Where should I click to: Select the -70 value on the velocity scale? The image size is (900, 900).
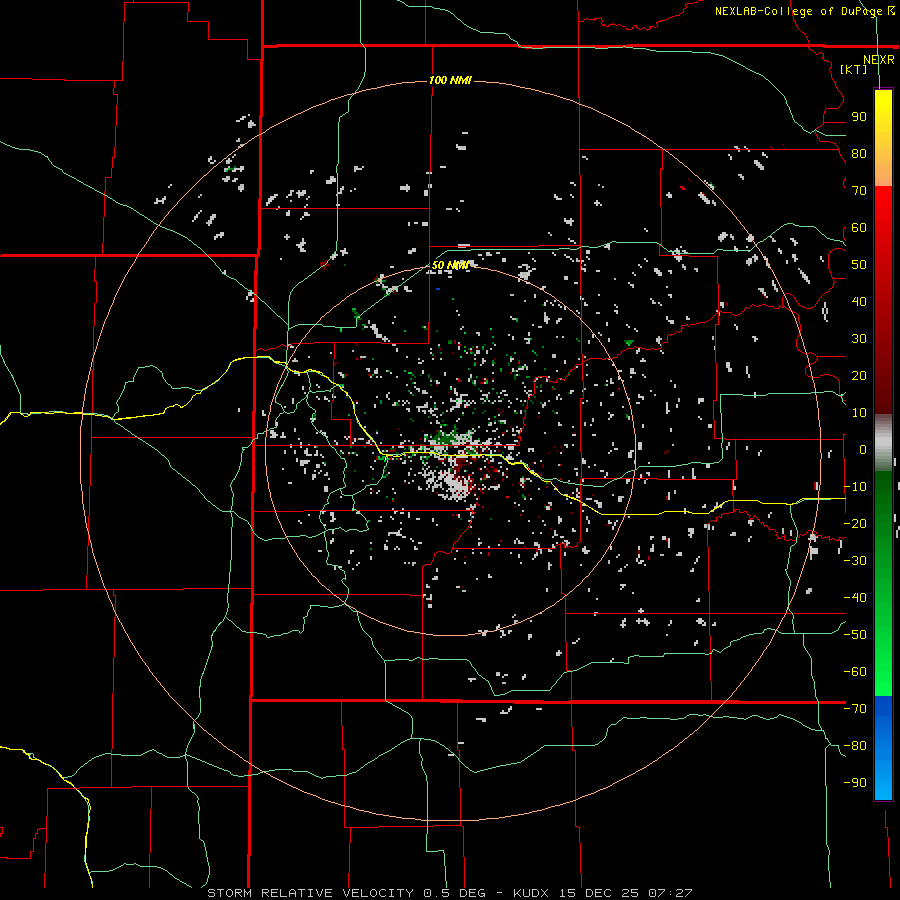[855, 709]
